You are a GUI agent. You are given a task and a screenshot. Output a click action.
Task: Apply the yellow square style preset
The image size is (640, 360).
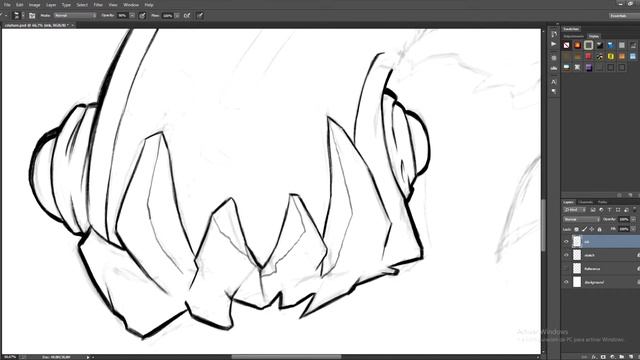pyautogui.click(x=611, y=56)
